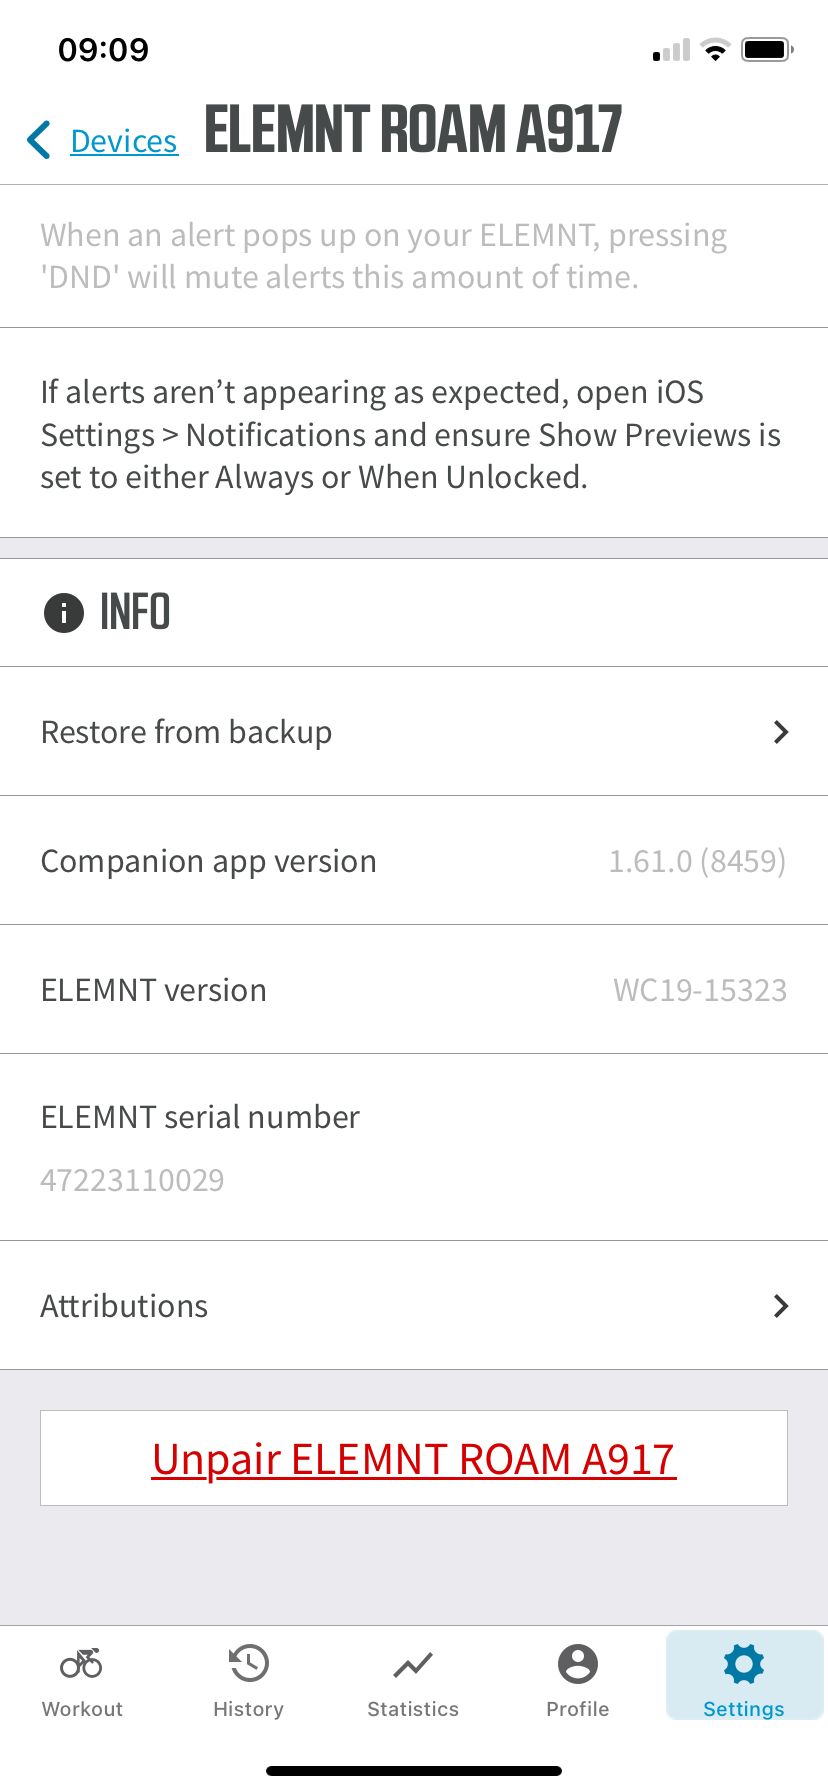This screenshot has height=1792, width=828.
Task: Tap the Profile person icon
Action: (578, 1663)
